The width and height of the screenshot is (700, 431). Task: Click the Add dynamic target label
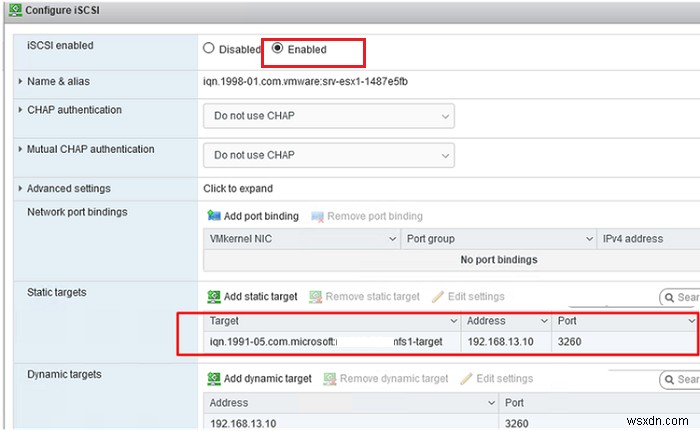pyautogui.click(x=268, y=379)
